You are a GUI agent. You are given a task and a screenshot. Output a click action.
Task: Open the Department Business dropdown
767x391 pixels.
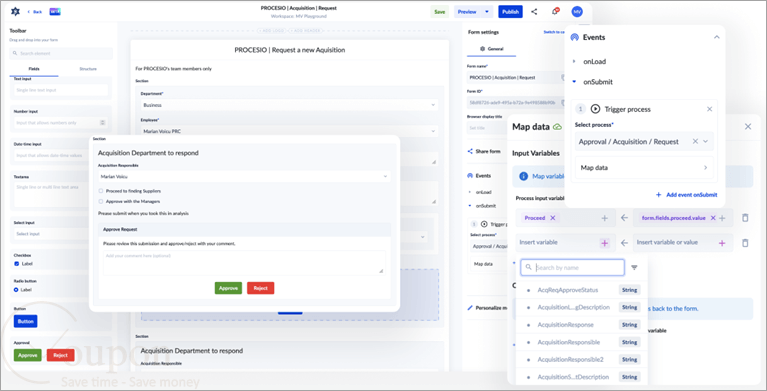(x=289, y=105)
